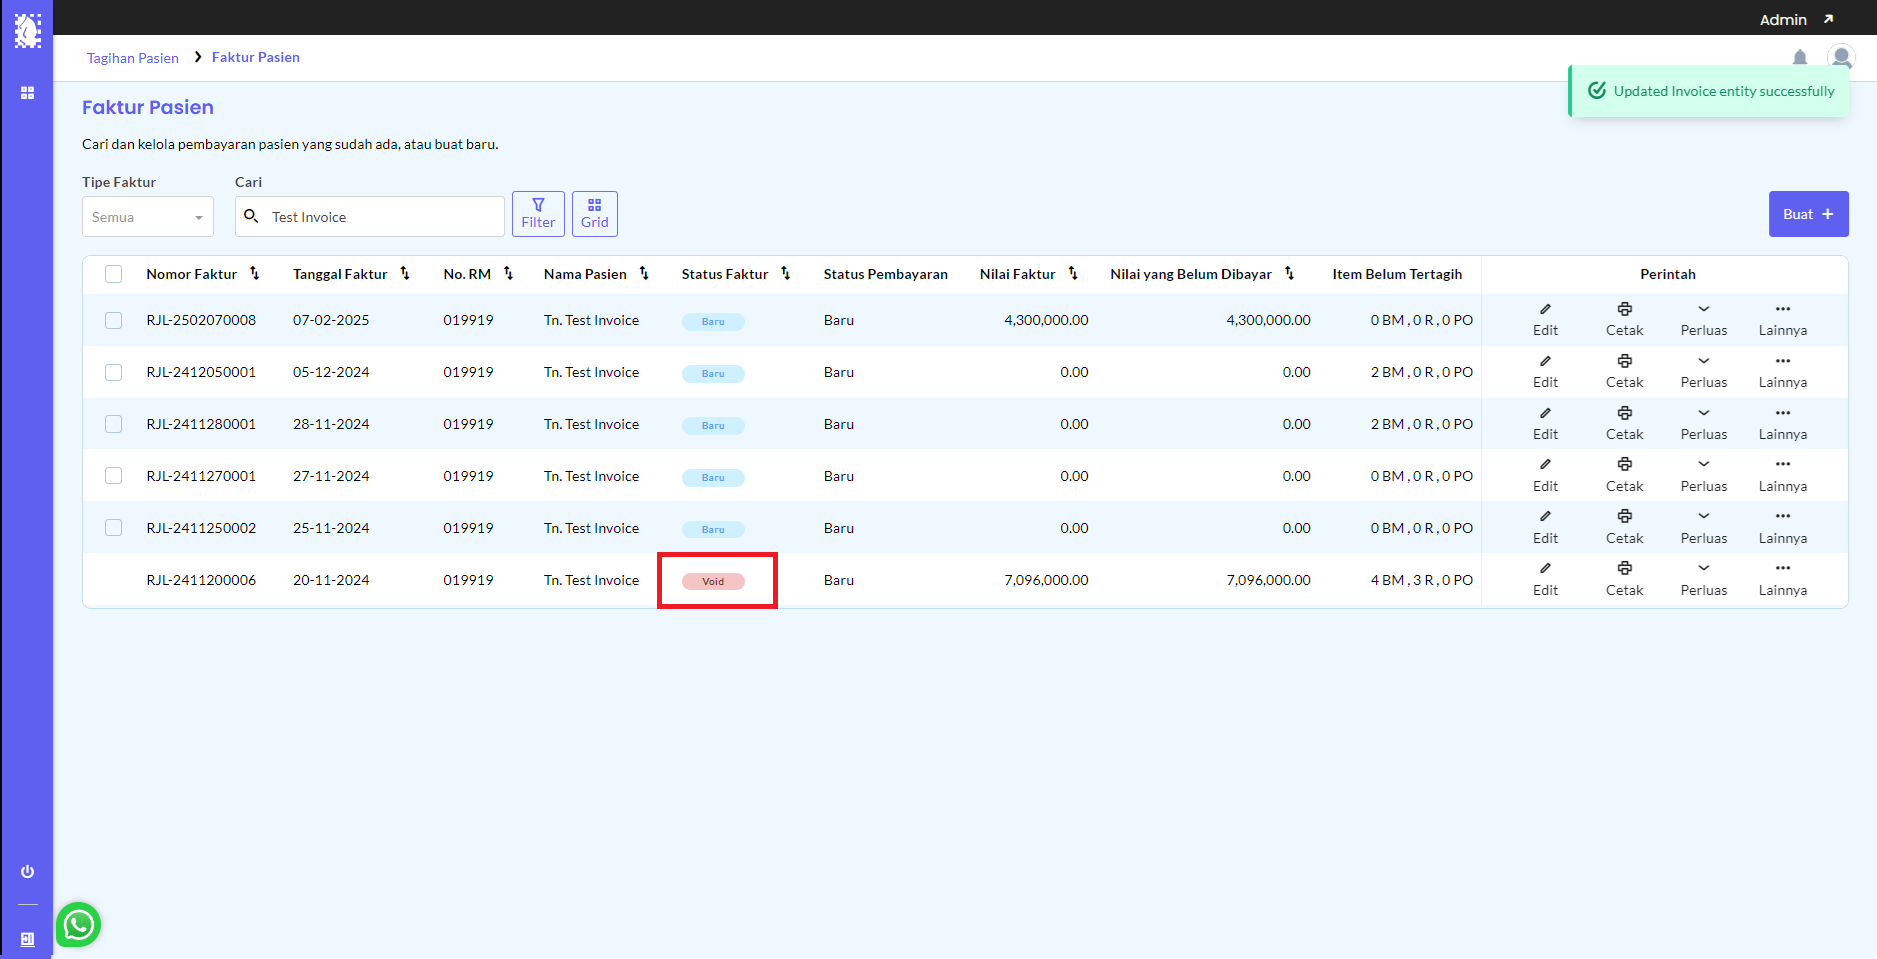This screenshot has width=1877, height=959.
Task: Print invoice RJL-2411270001 with Cetak
Action: (x=1625, y=476)
